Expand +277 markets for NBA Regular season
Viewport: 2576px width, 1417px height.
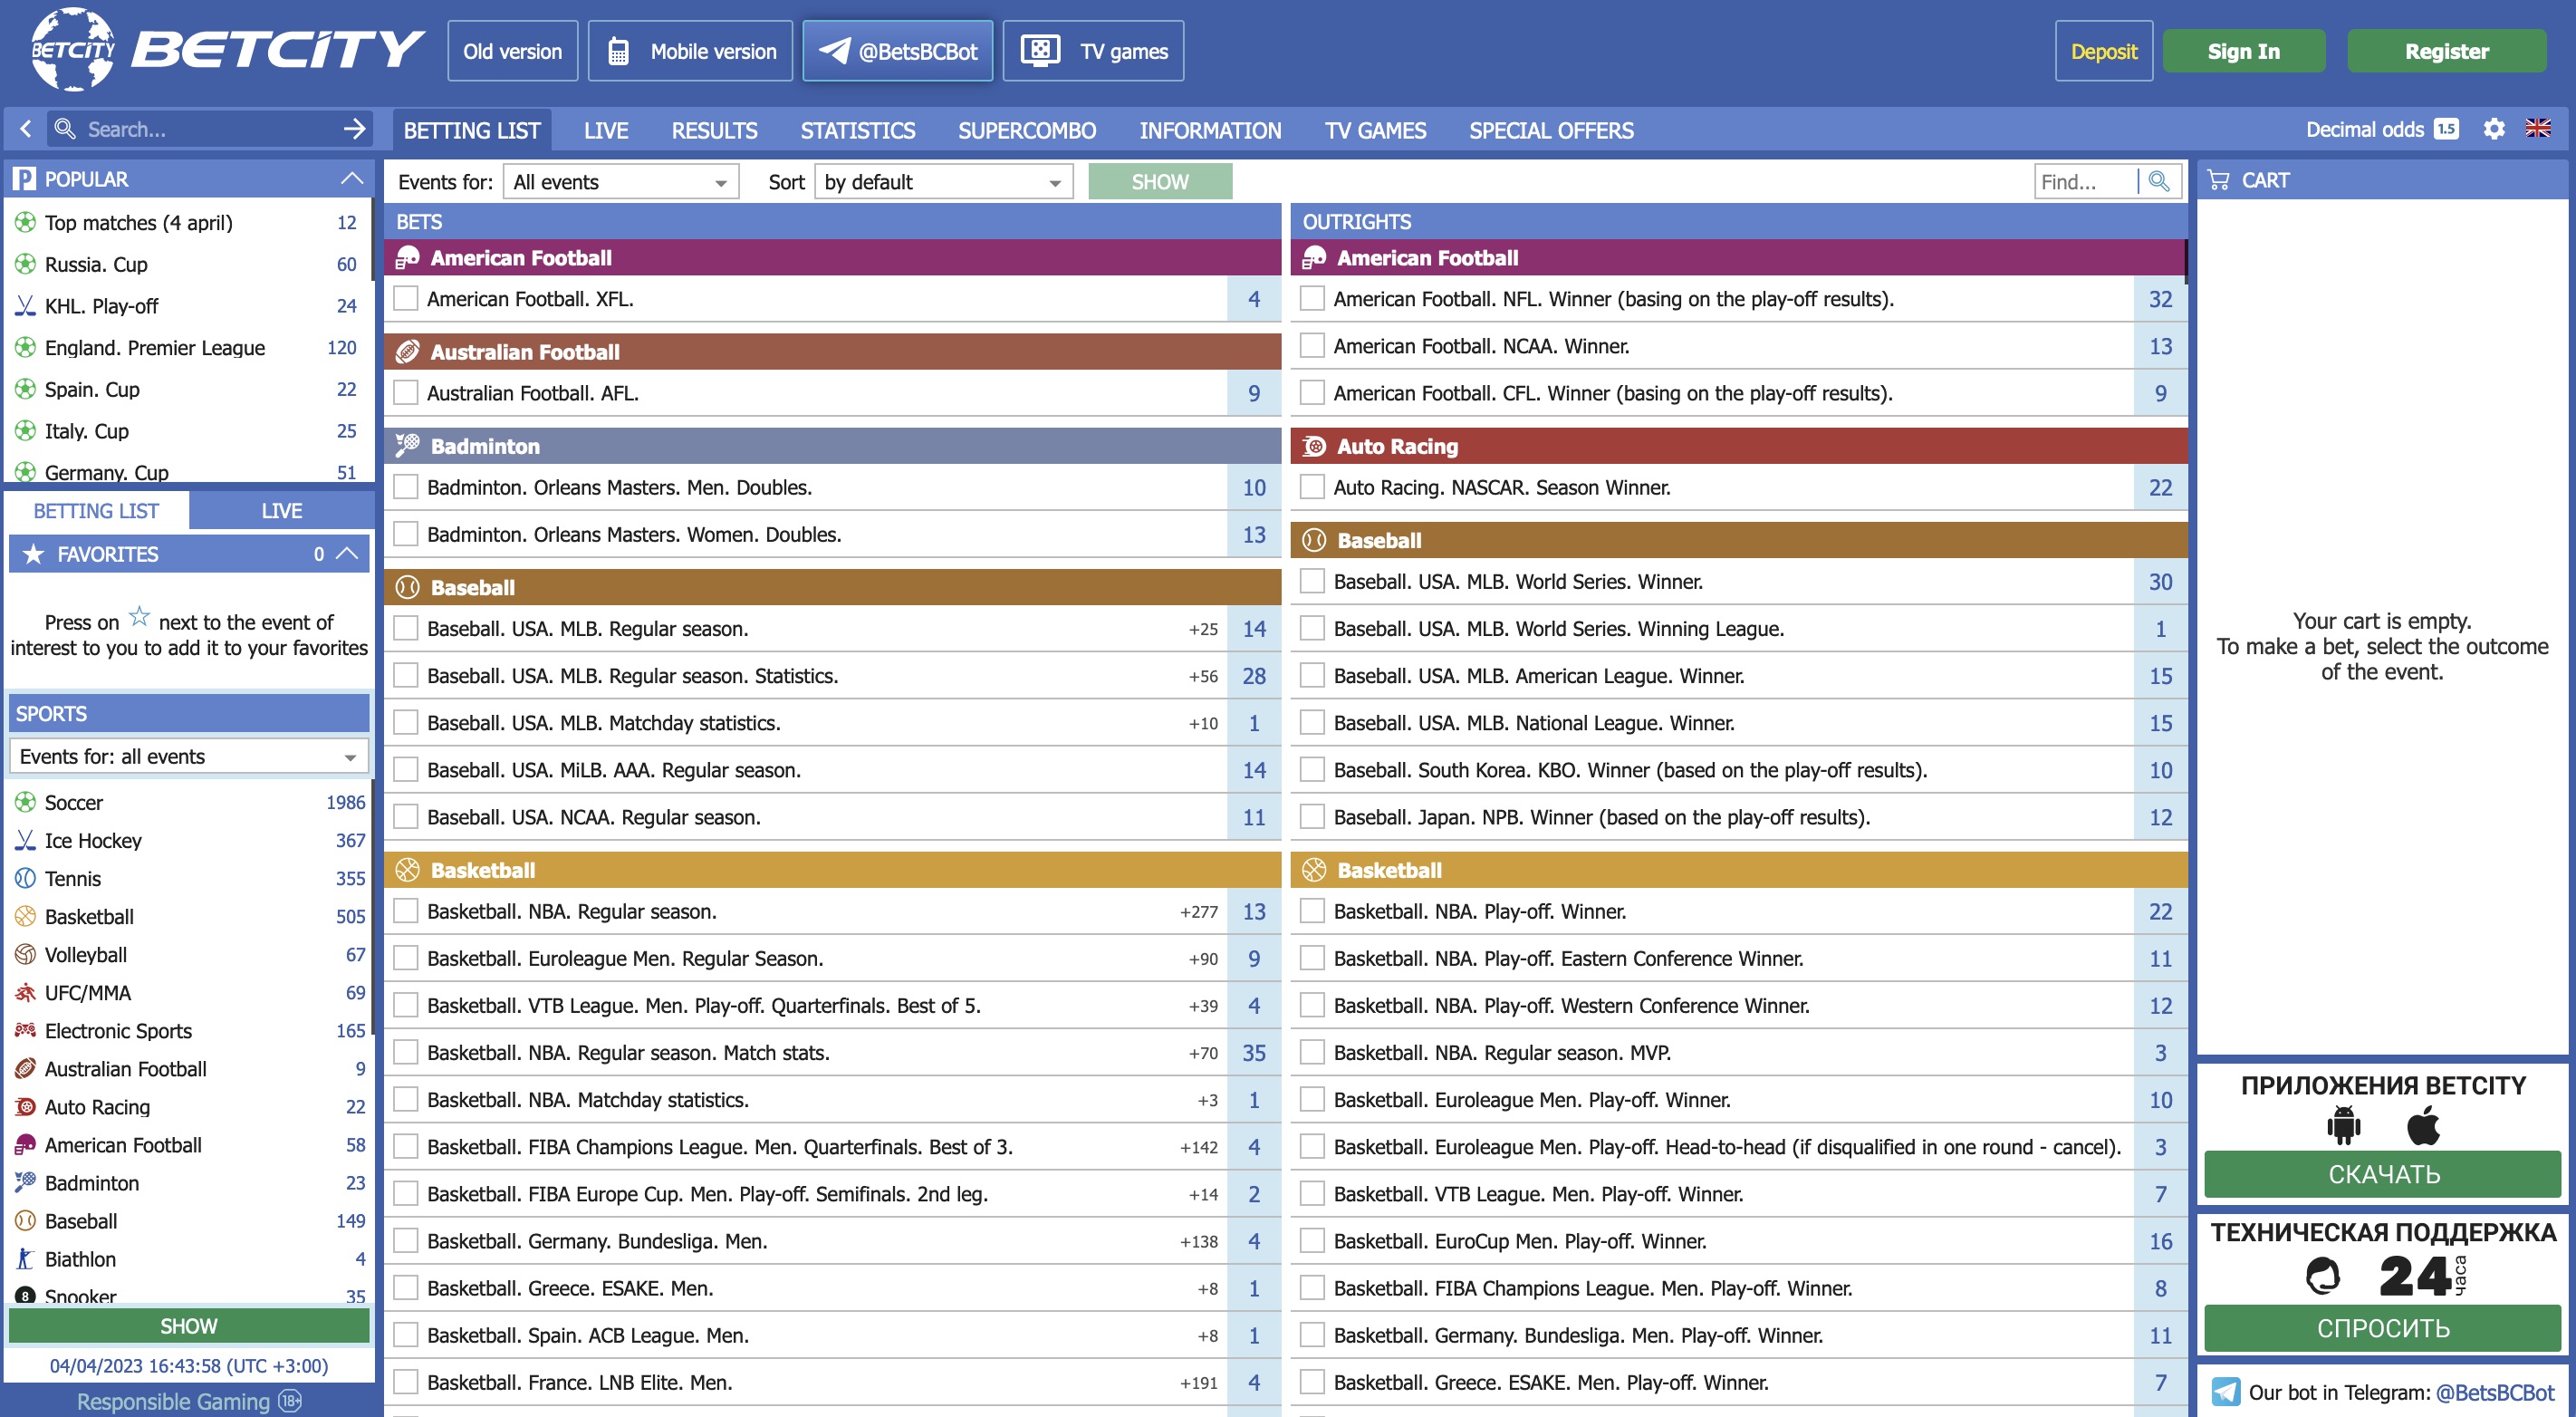click(x=1198, y=912)
